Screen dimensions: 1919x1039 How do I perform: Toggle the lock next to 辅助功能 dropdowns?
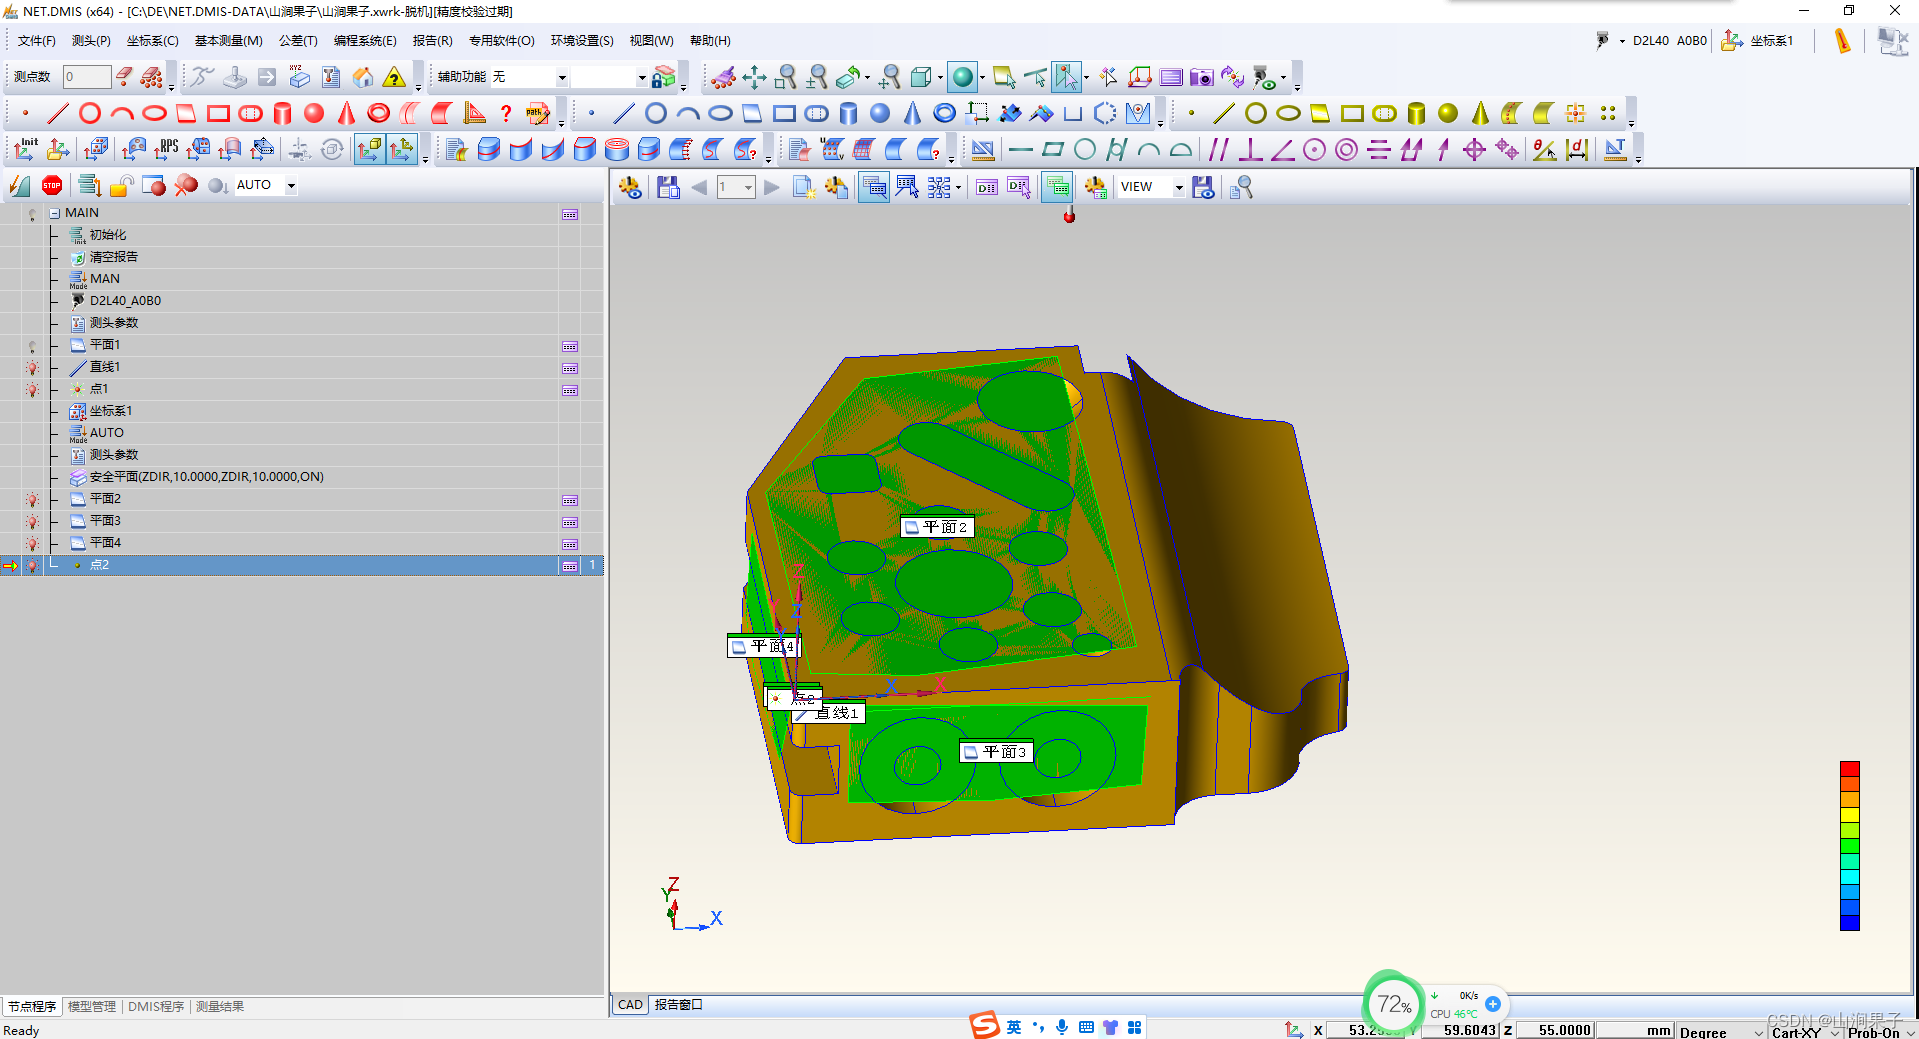point(663,77)
